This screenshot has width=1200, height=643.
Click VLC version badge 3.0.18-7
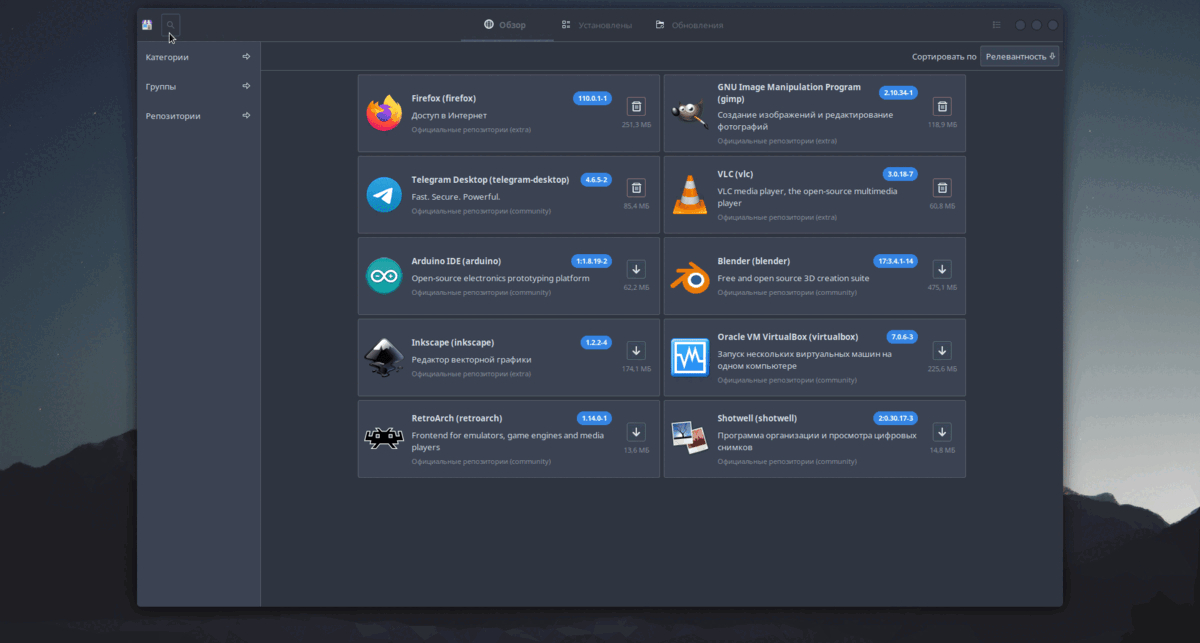[x=900, y=174]
